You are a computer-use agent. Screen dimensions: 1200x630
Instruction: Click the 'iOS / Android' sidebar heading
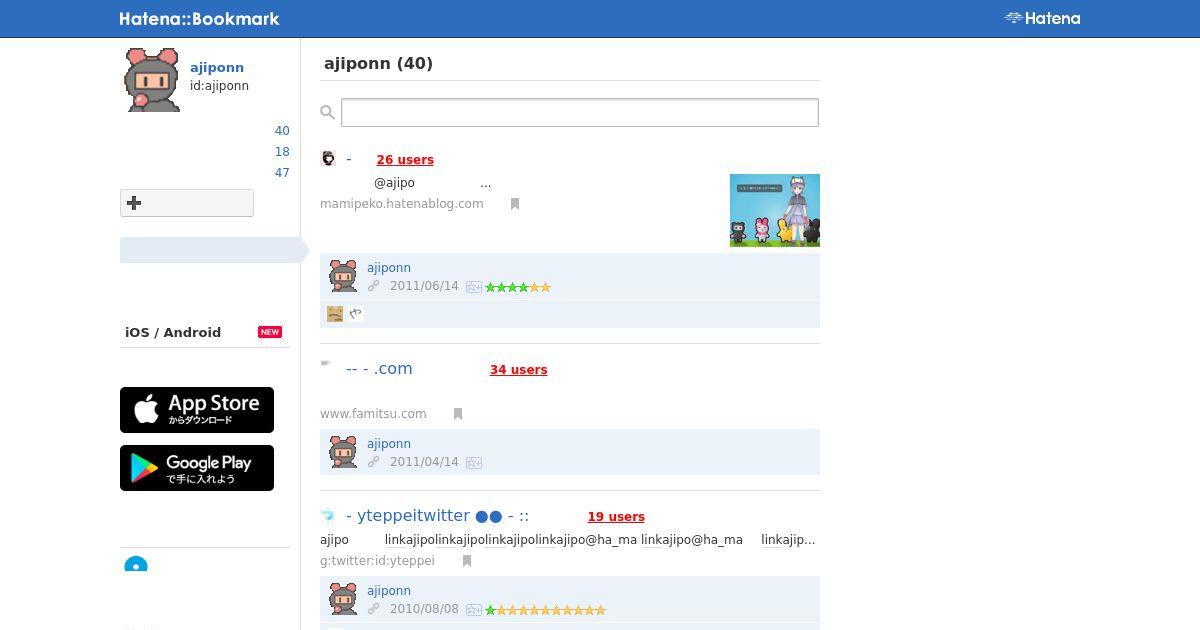(173, 332)
